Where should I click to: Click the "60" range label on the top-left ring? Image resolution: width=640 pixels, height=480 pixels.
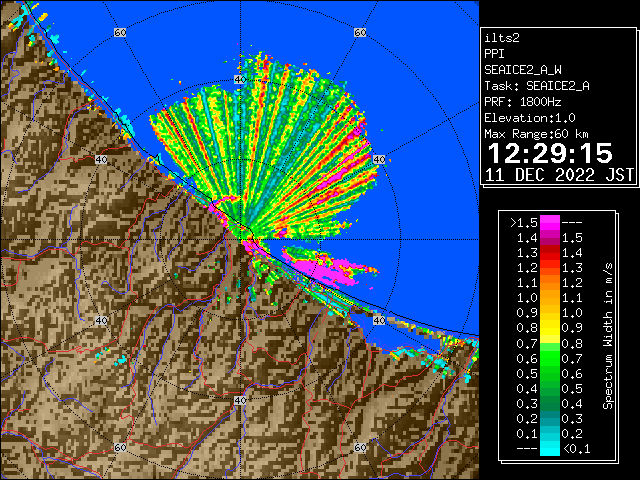pos(120,32)
